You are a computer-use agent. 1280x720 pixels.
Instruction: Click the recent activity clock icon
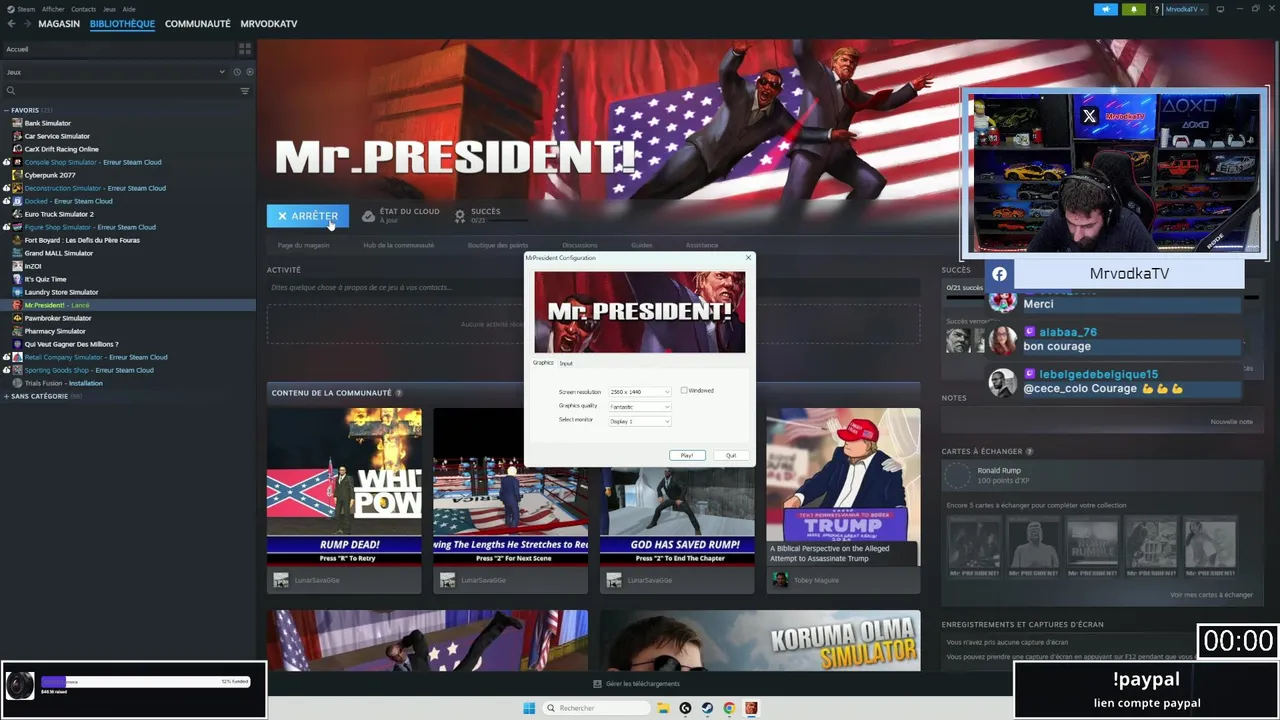pyautogui.click(x=237, y=72)
